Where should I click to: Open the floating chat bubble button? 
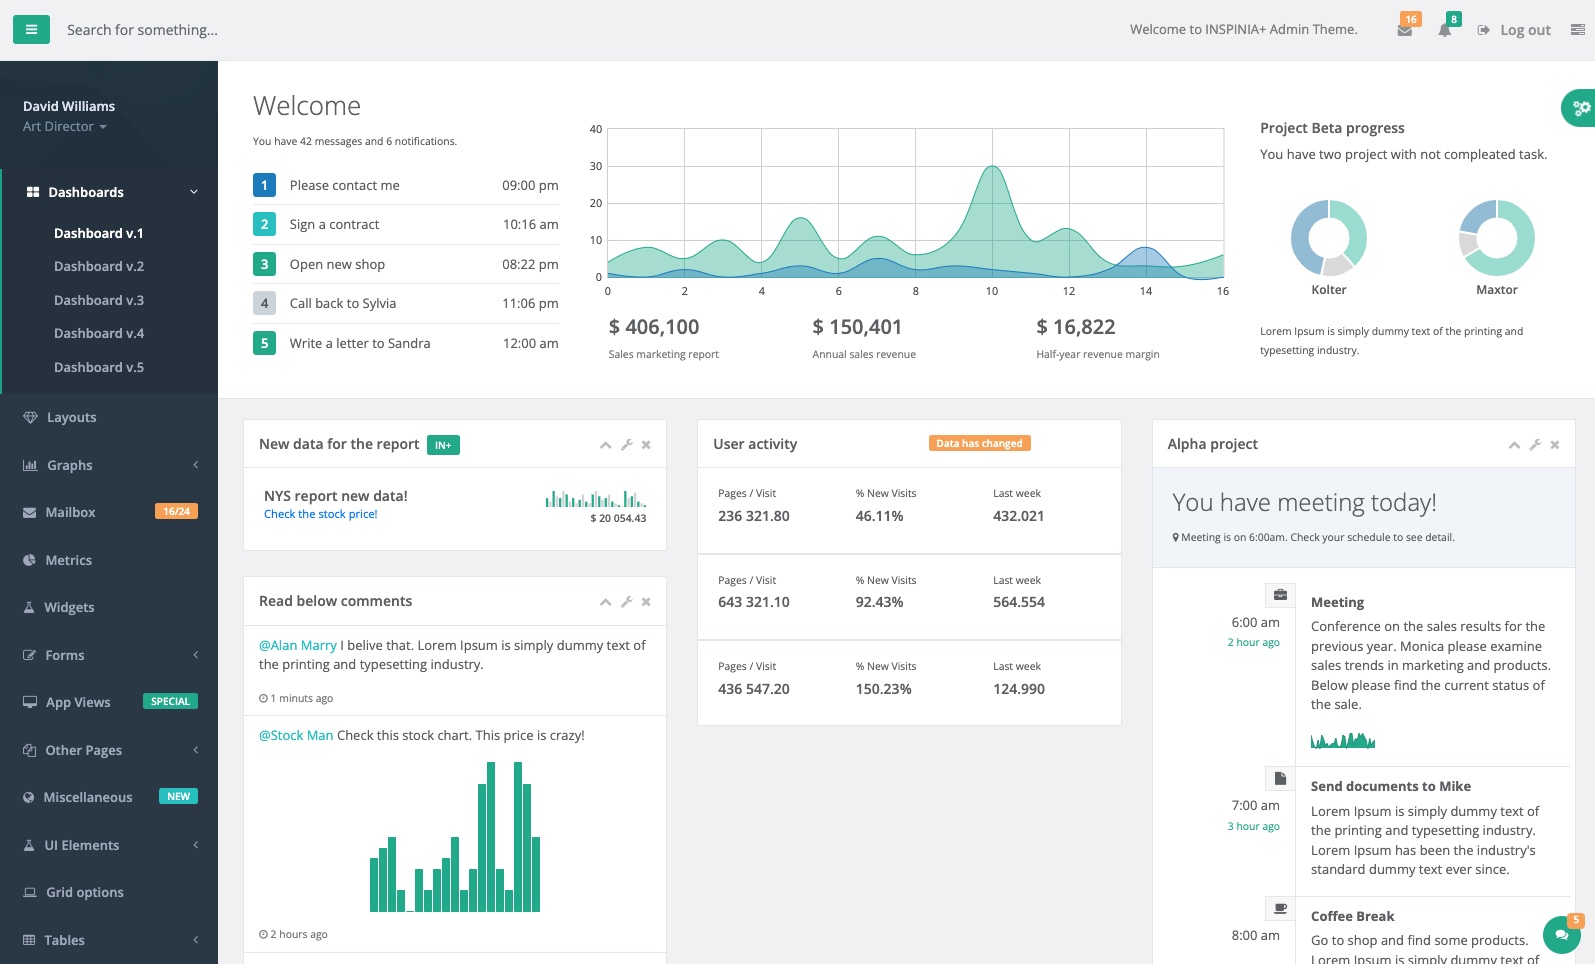coord(1561,935)
